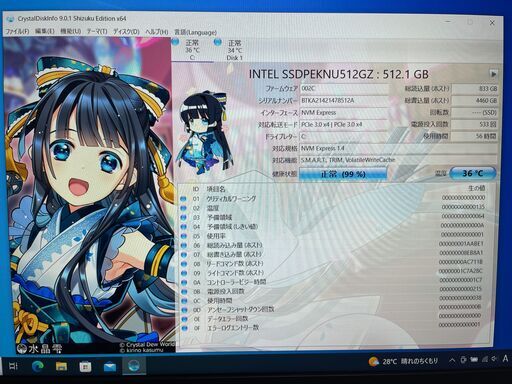Click next disk arrow button
This screenshot has width=512, height=384.
click(493, 74)
